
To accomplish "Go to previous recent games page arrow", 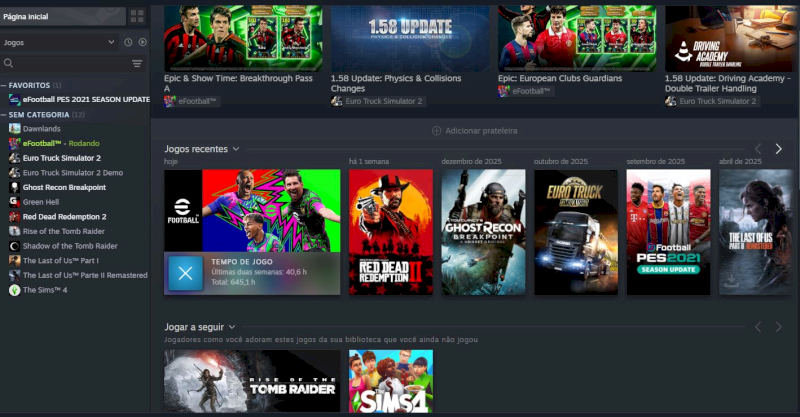I will coord(758,149).
